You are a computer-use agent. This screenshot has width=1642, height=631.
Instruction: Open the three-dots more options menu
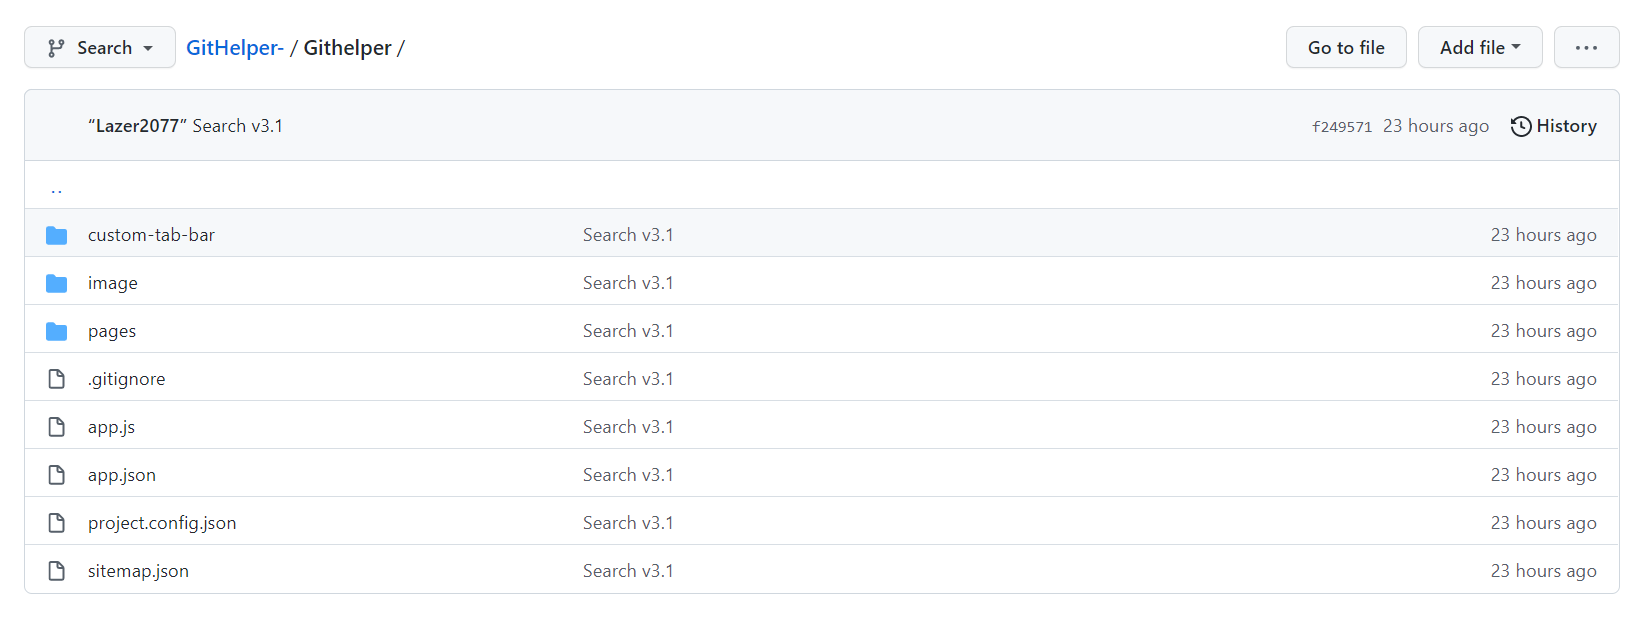click(x=1586, y=47)
